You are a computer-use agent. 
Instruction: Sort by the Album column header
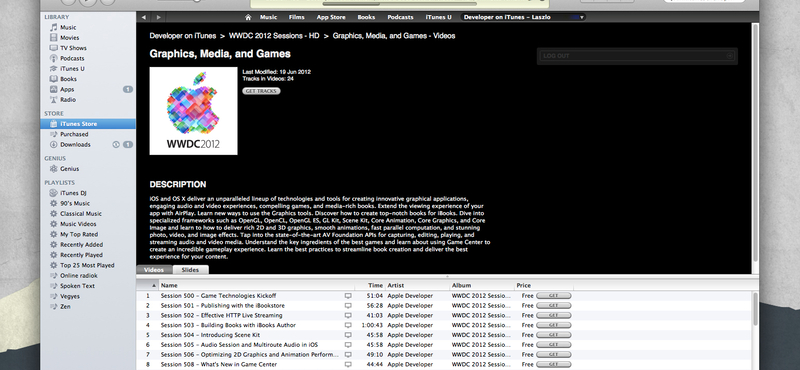pos(482,286)
